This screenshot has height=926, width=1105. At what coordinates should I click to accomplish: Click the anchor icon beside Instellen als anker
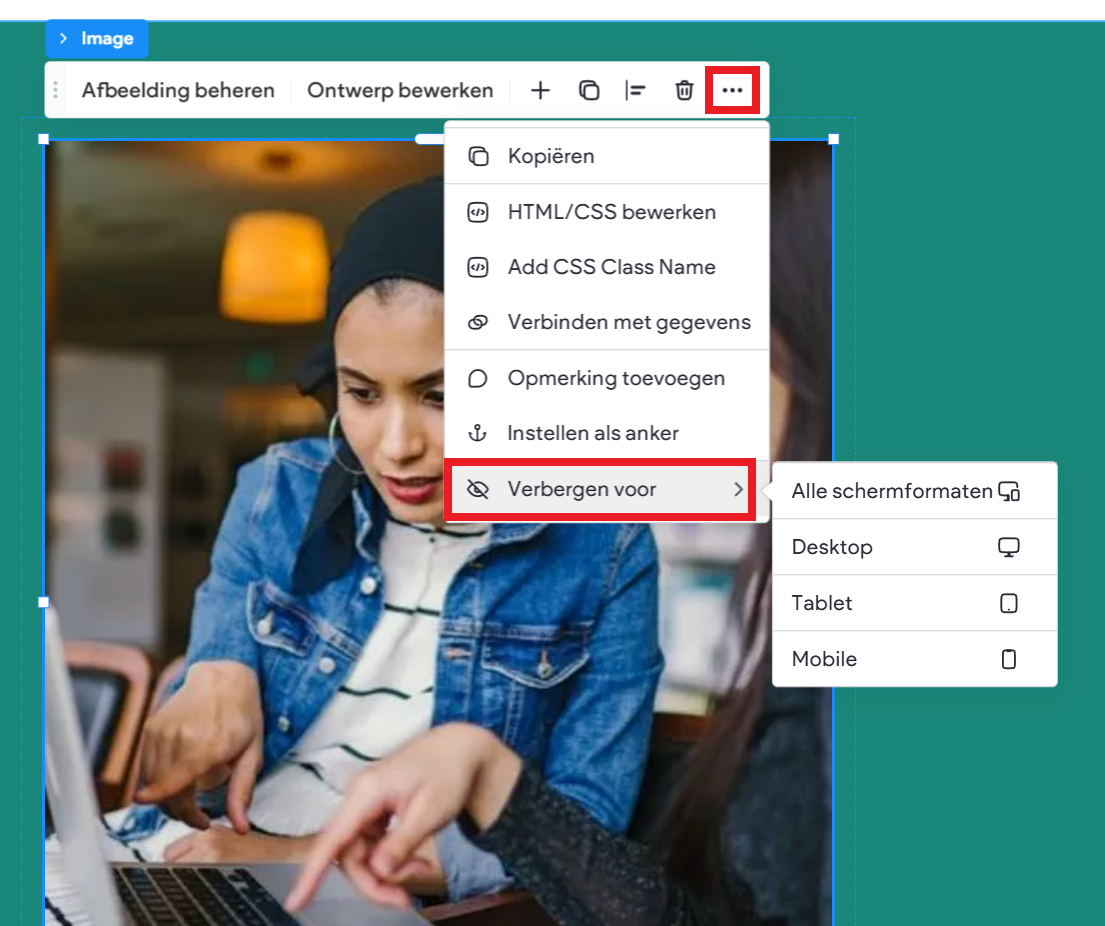click(x=478, y=433)
